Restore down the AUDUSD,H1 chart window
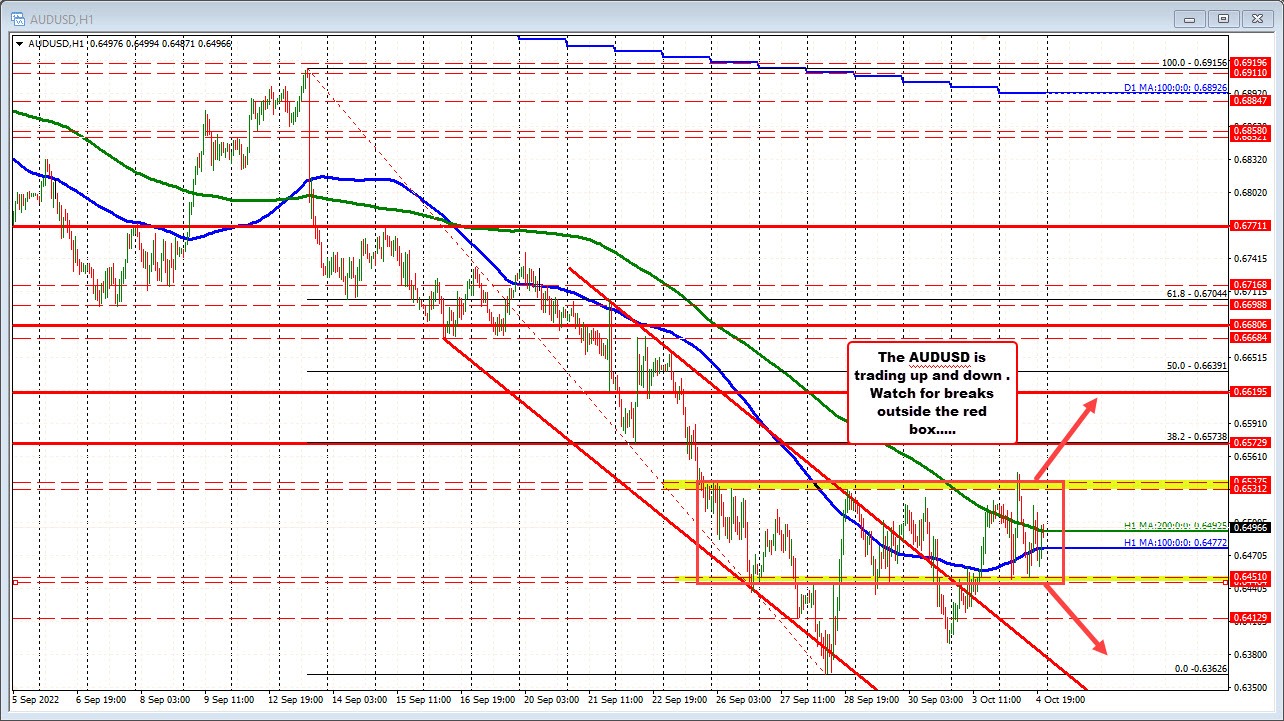Image resolution: width=1284 pixels, height=721 pixels. pos(1223,17)
